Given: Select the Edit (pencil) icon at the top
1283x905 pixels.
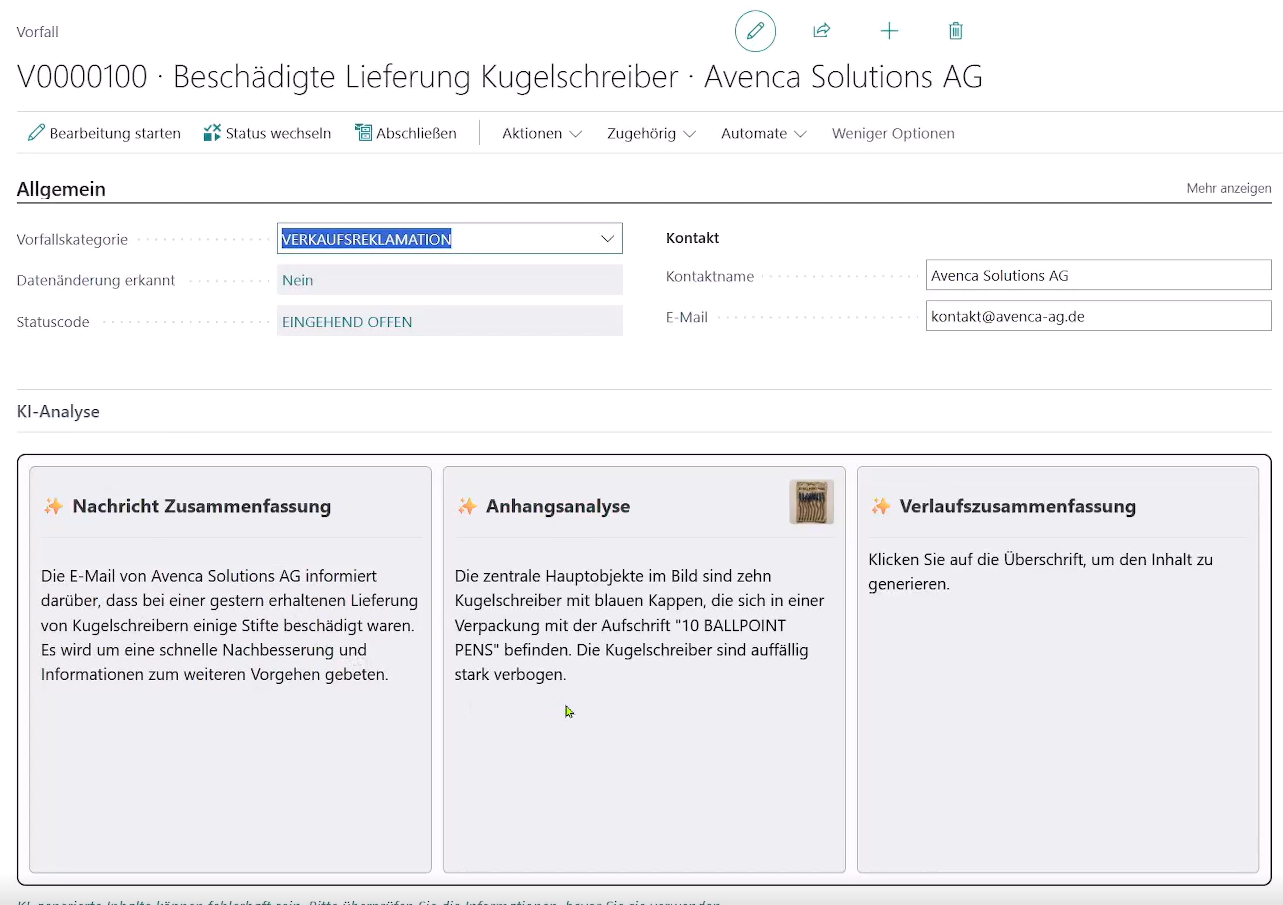Looking at the screenshot, I should coord(755,31).
